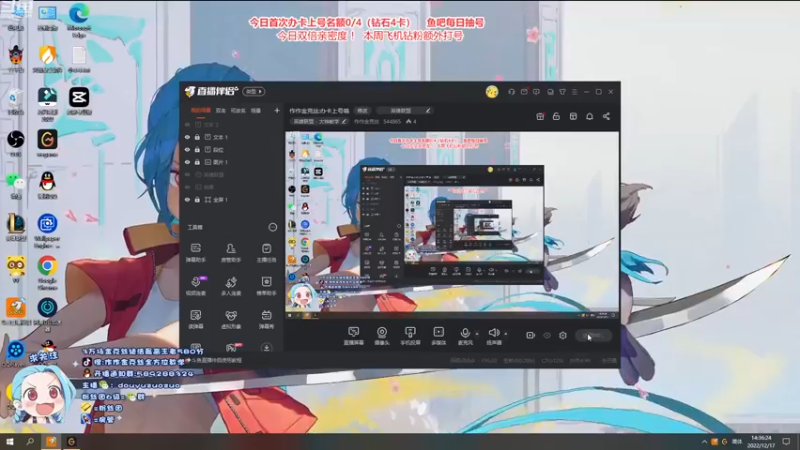Screen dimensions: 800x450
Task: Edit the category using the pencil beside 英雄联盟
Action: coord(428,111)
